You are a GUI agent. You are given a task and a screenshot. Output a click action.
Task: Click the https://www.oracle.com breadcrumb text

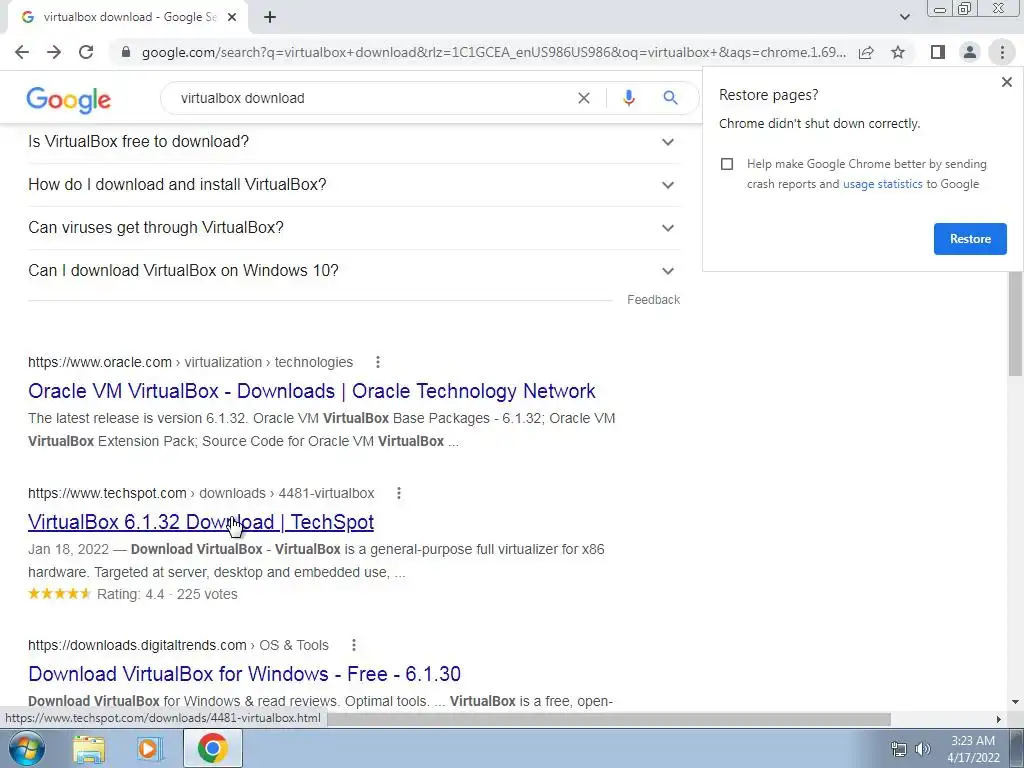pyautogui.click(x=100, y=362)
